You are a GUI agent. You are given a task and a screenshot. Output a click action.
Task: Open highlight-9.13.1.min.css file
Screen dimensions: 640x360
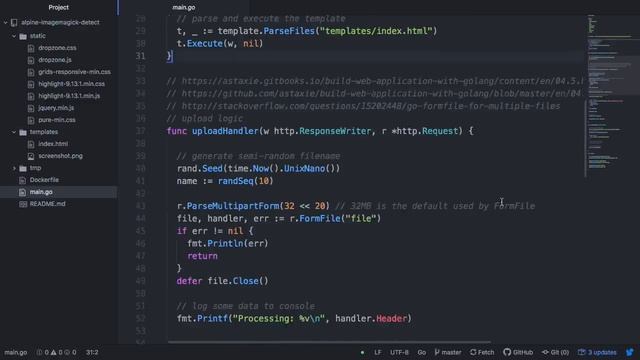click(71, 84)
